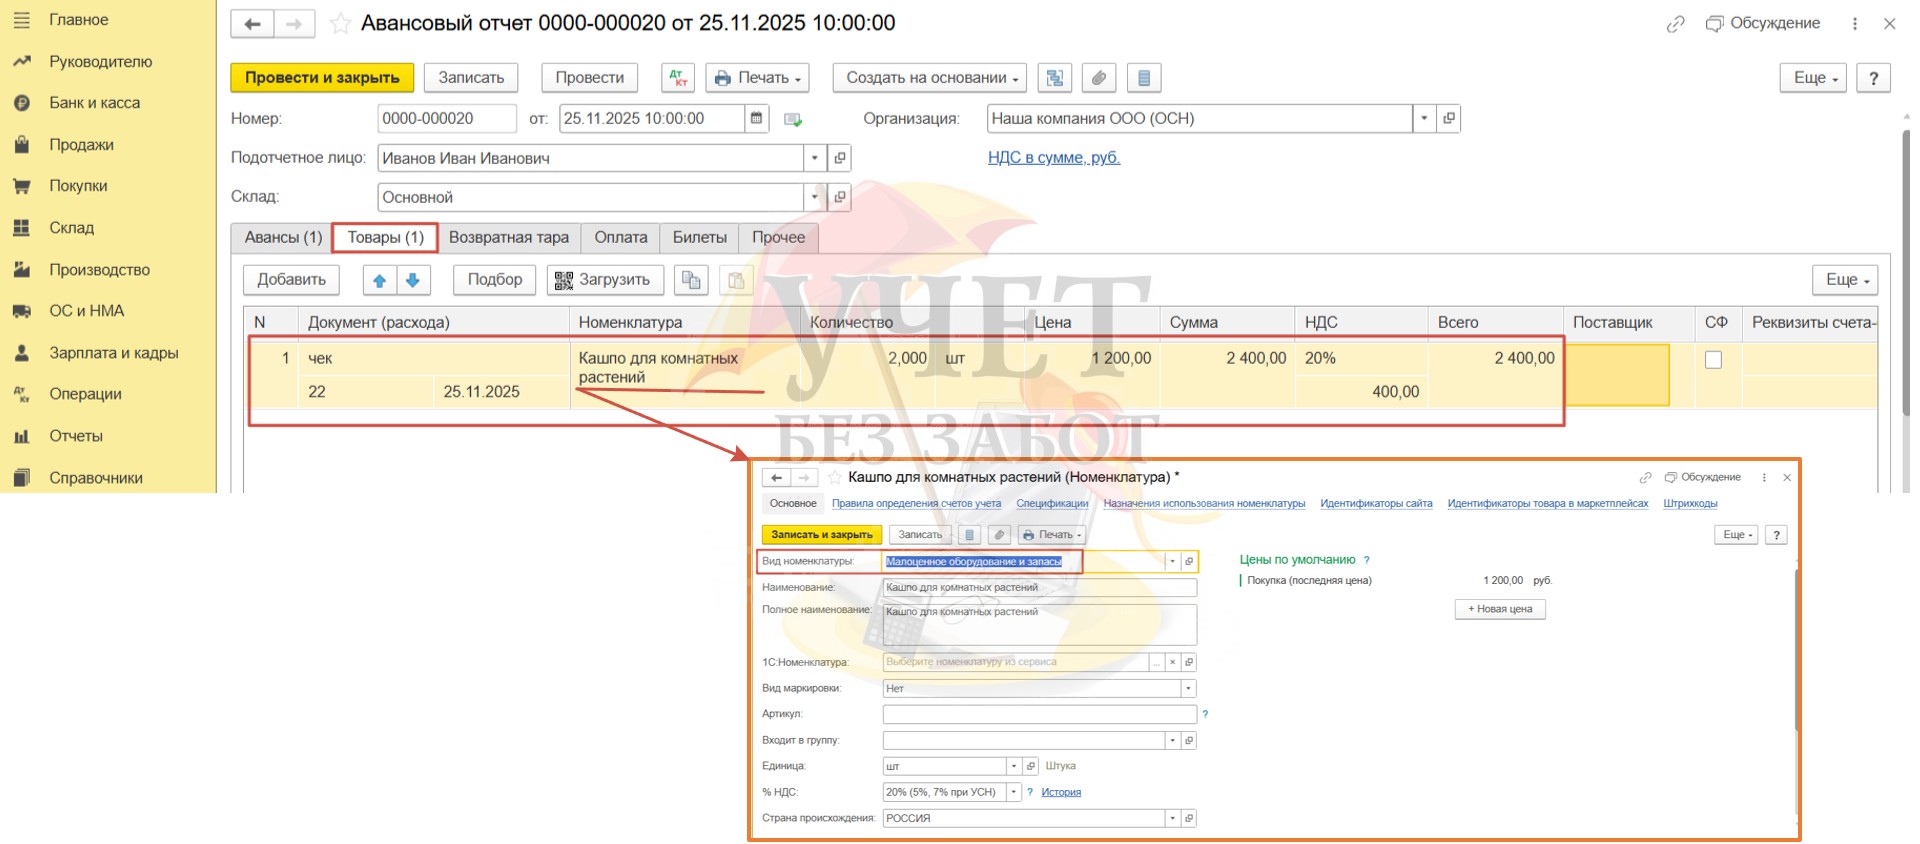Screen dimensions: 1920x844
Task: Click the Провести button
Action: click(x=590, y=78)
